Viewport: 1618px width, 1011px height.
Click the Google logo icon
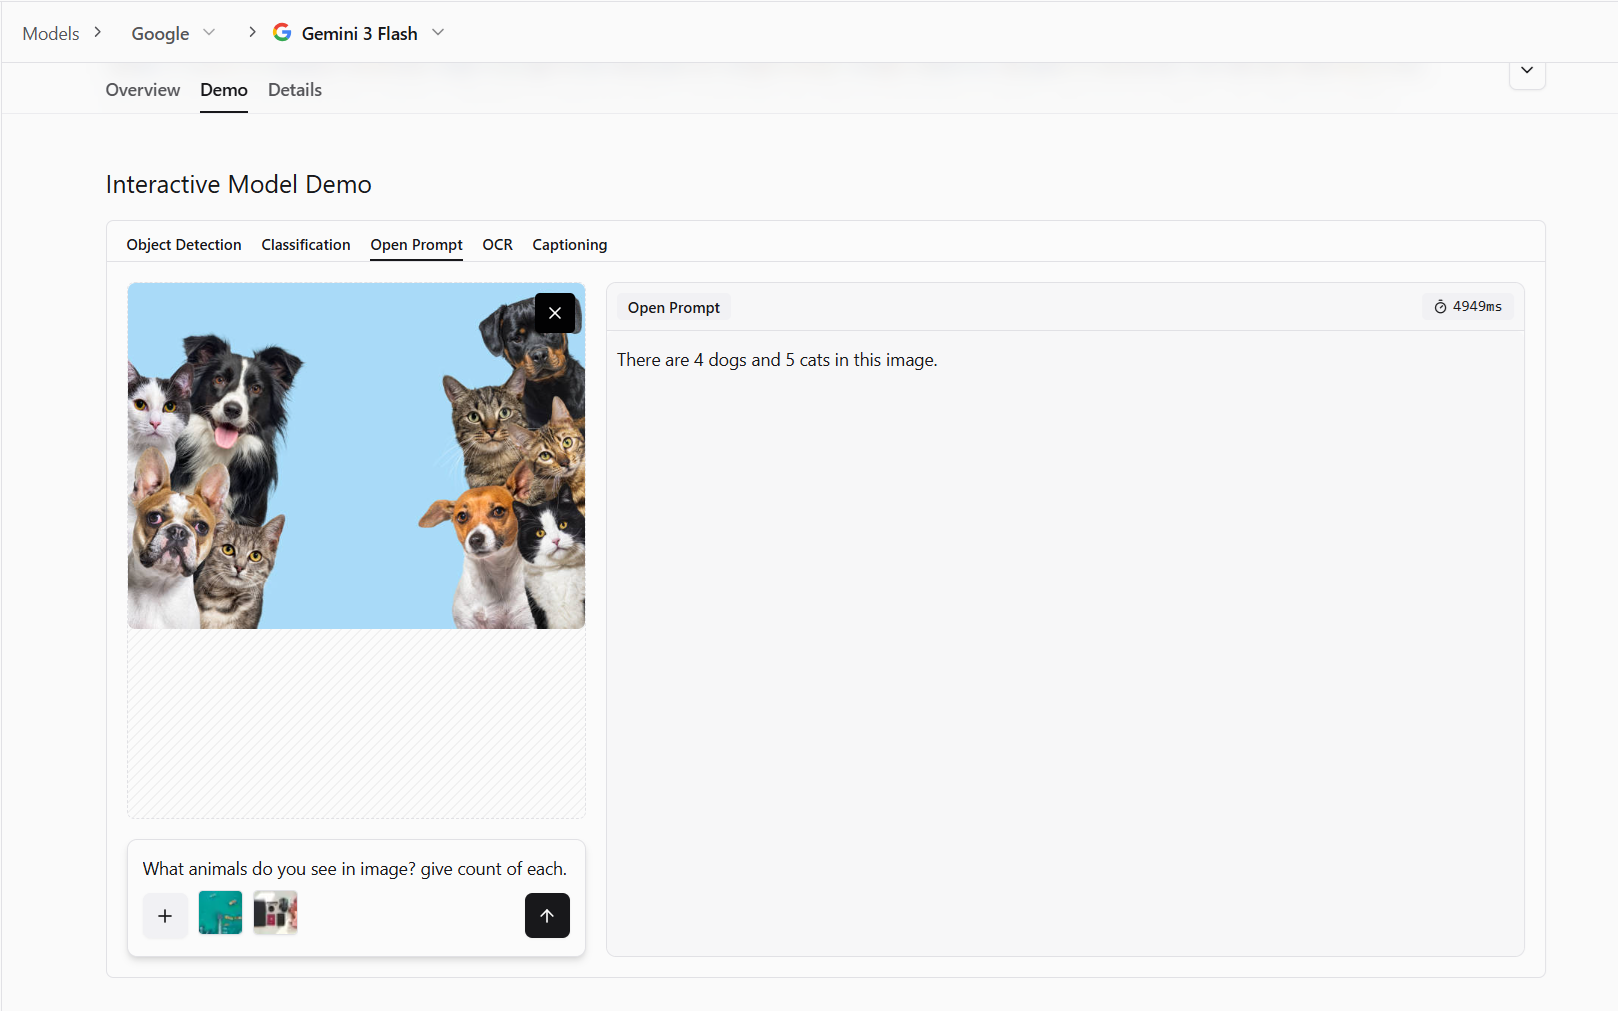(x=283, y=33)
